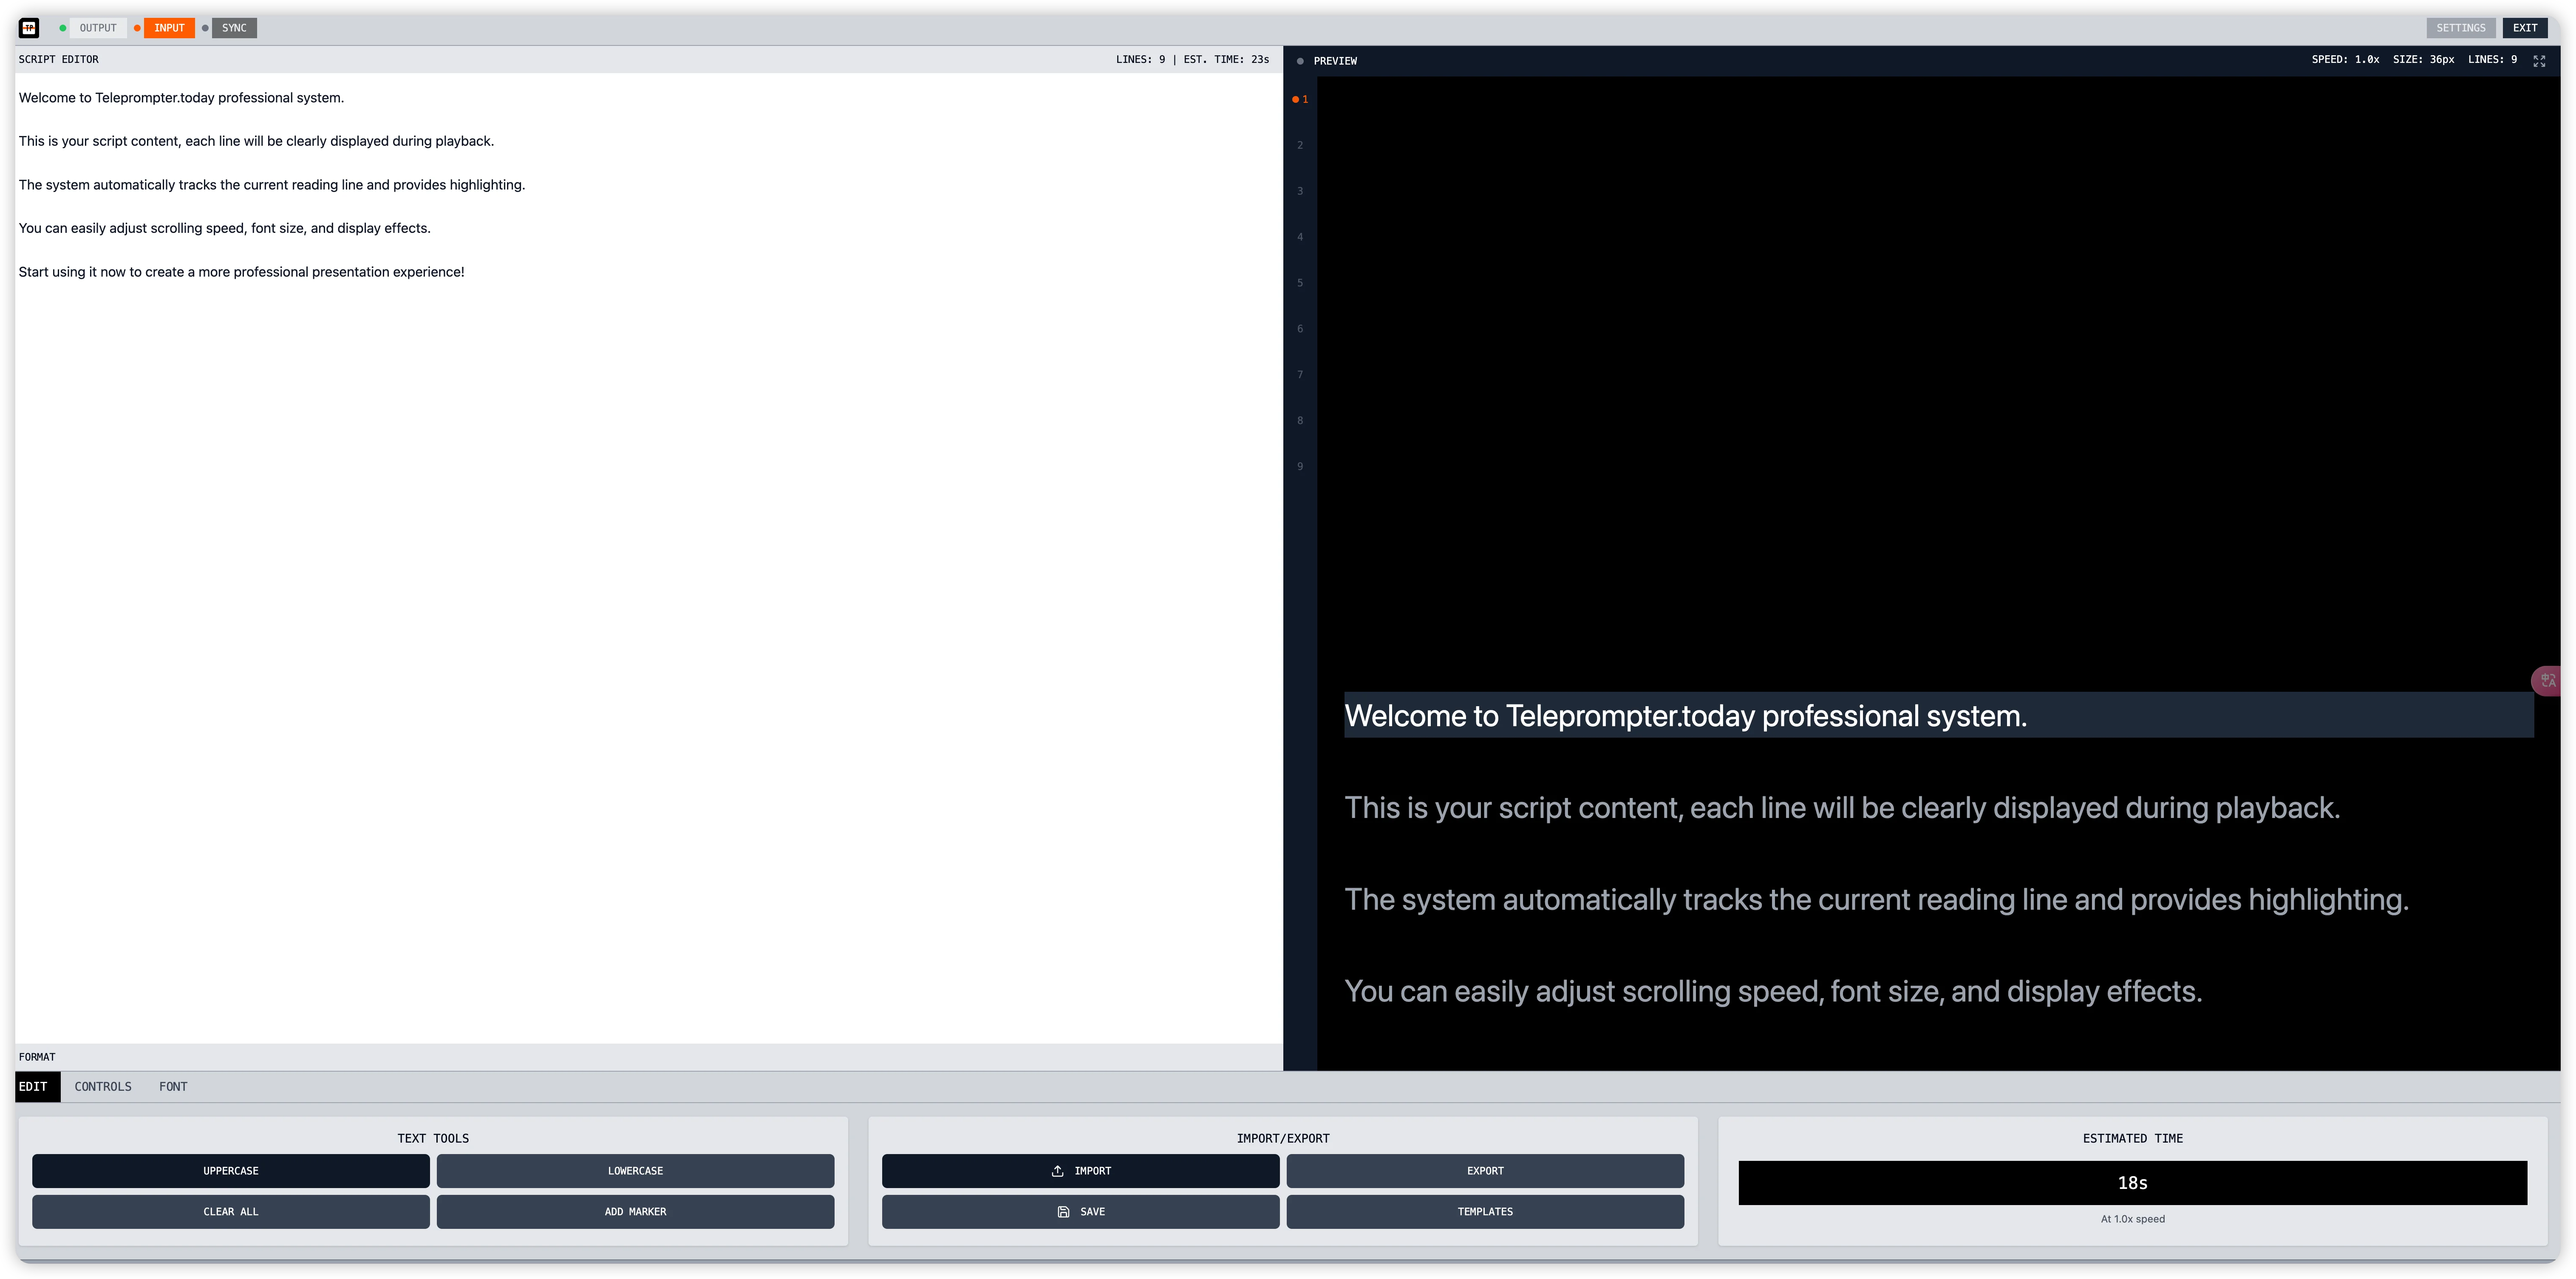Image resolution: width=2576 pixels, height=1279 pixels.
Task: Click the floppy disk icon on SAVE
Action: pyautogui.click(x=1063, y=1211)
